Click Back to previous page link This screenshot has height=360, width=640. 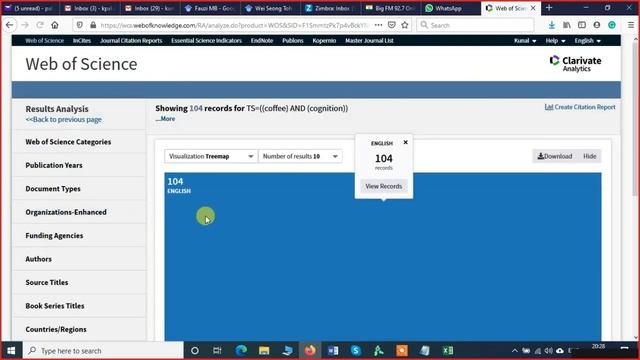tap(64, 119)
